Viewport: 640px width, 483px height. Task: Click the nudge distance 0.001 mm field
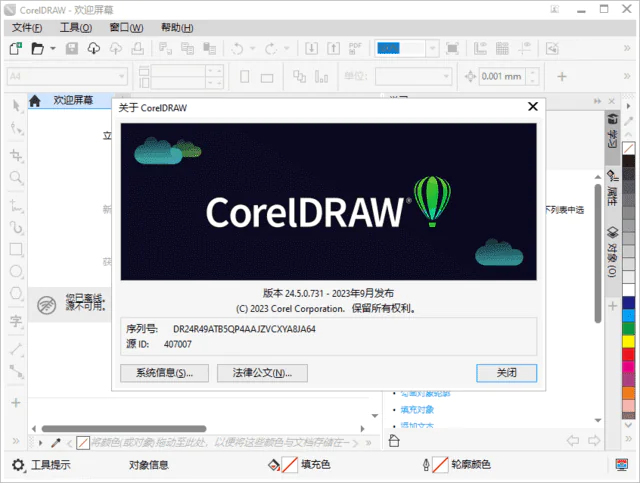coord(502,76)
